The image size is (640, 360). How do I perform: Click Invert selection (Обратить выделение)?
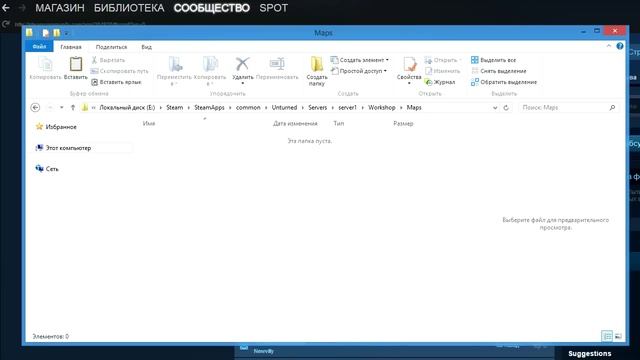(x=504, y=82)
